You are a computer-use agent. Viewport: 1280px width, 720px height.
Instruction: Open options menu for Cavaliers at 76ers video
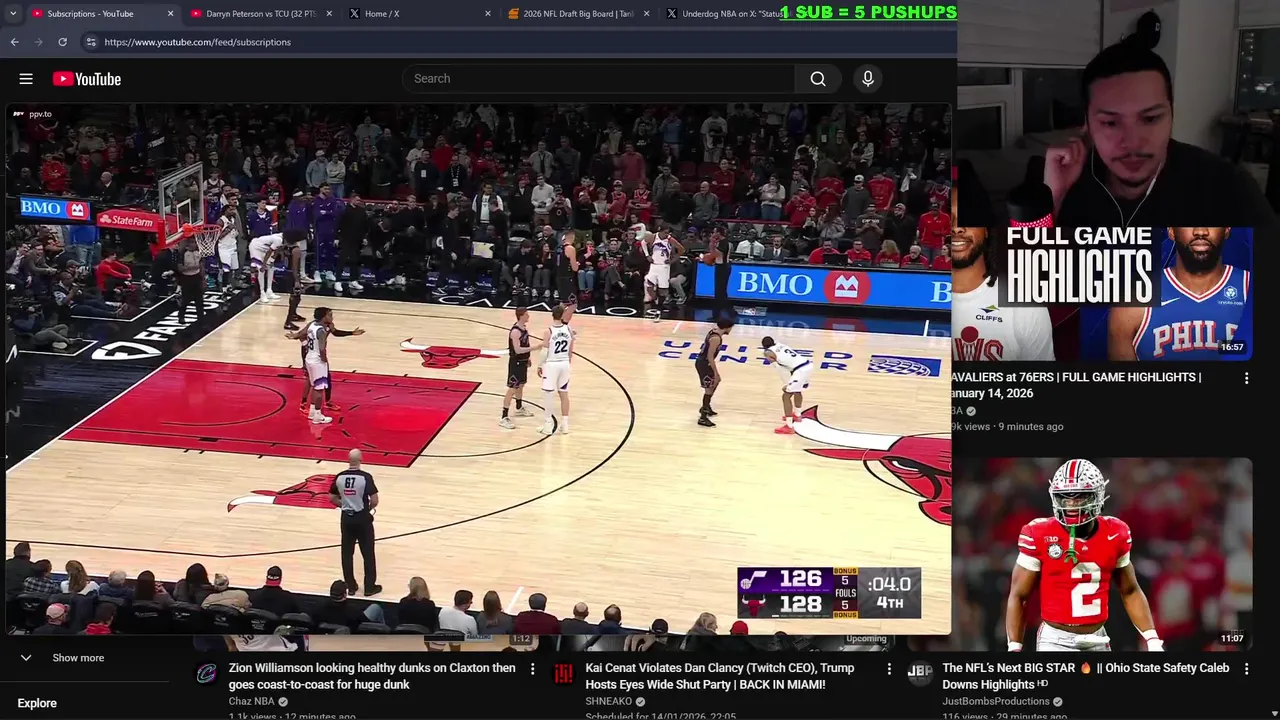click(1246, 378)
